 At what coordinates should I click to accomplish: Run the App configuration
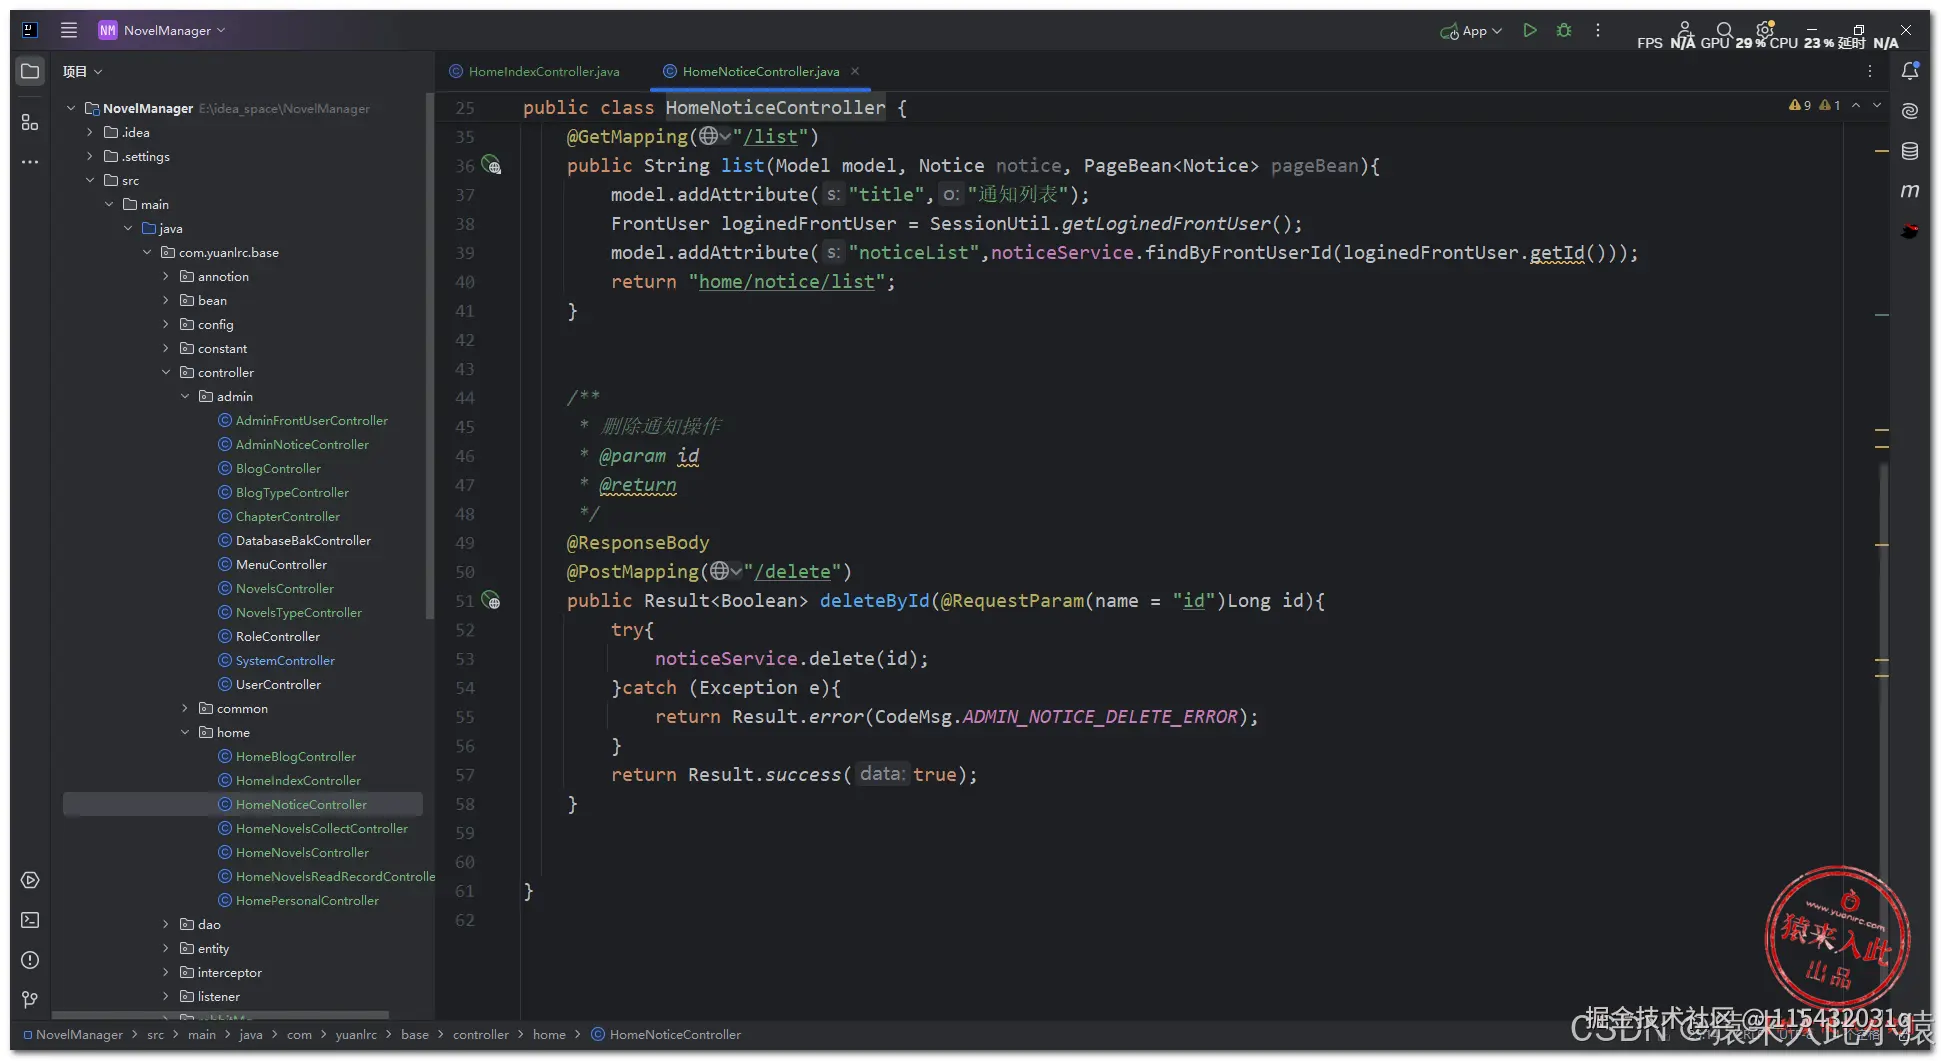point(1529,31)
